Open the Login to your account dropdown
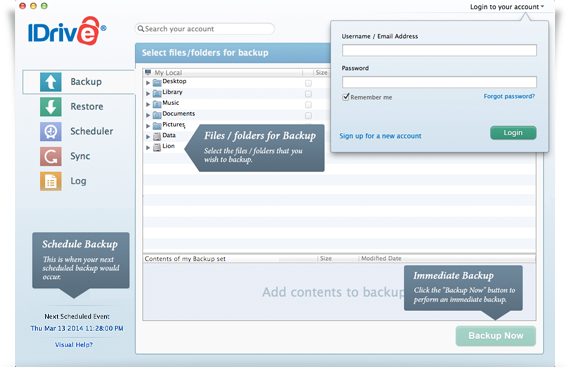 pos(507,7)
